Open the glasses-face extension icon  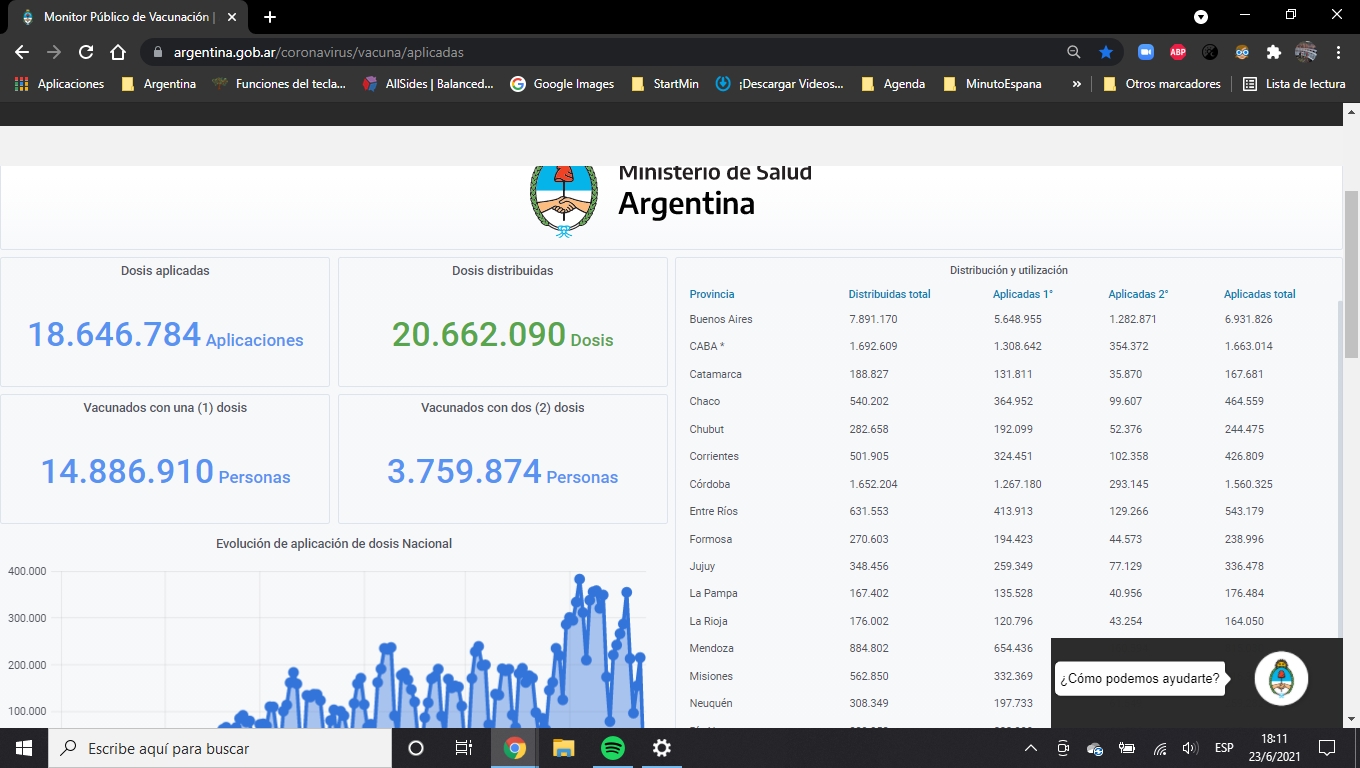point(1242,52)
